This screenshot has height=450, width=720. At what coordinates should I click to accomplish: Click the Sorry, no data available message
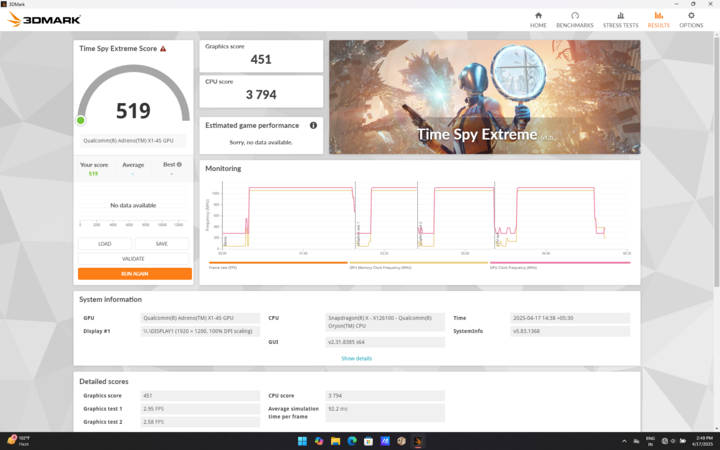[261, 142]
